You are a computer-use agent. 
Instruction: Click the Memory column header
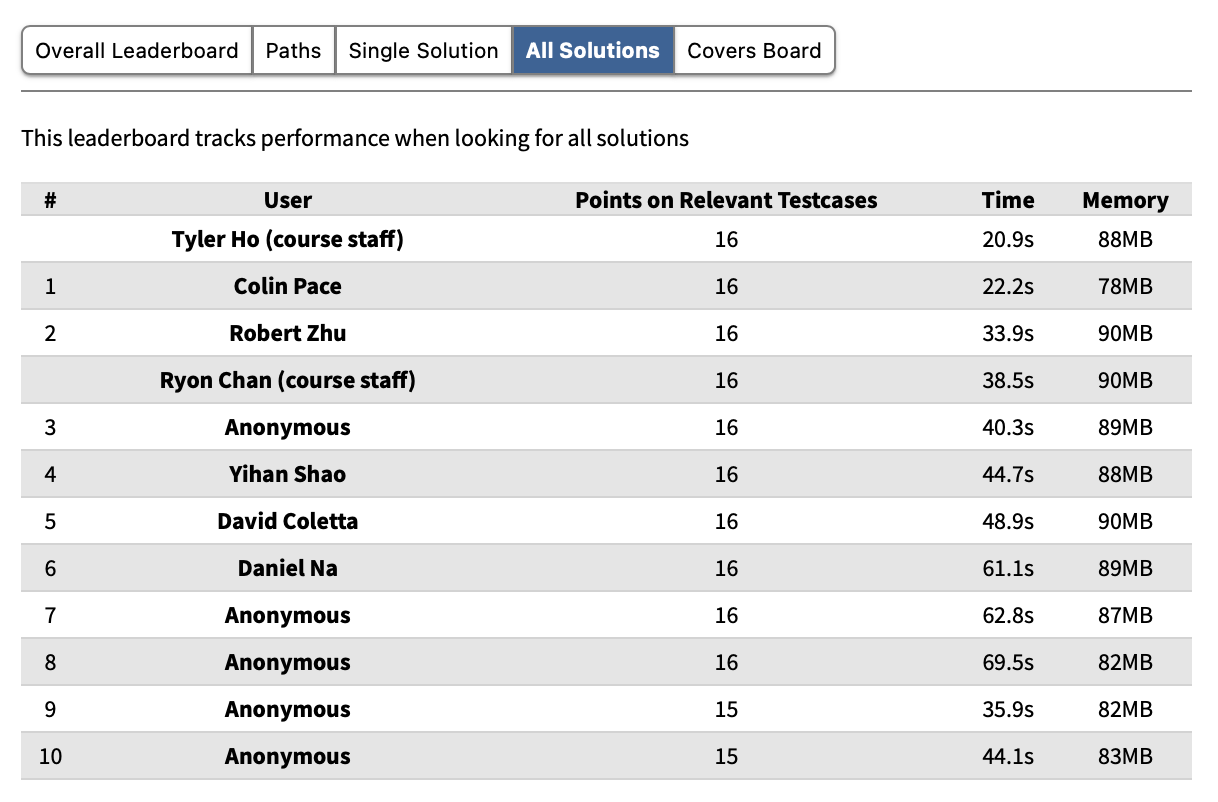1125,200
